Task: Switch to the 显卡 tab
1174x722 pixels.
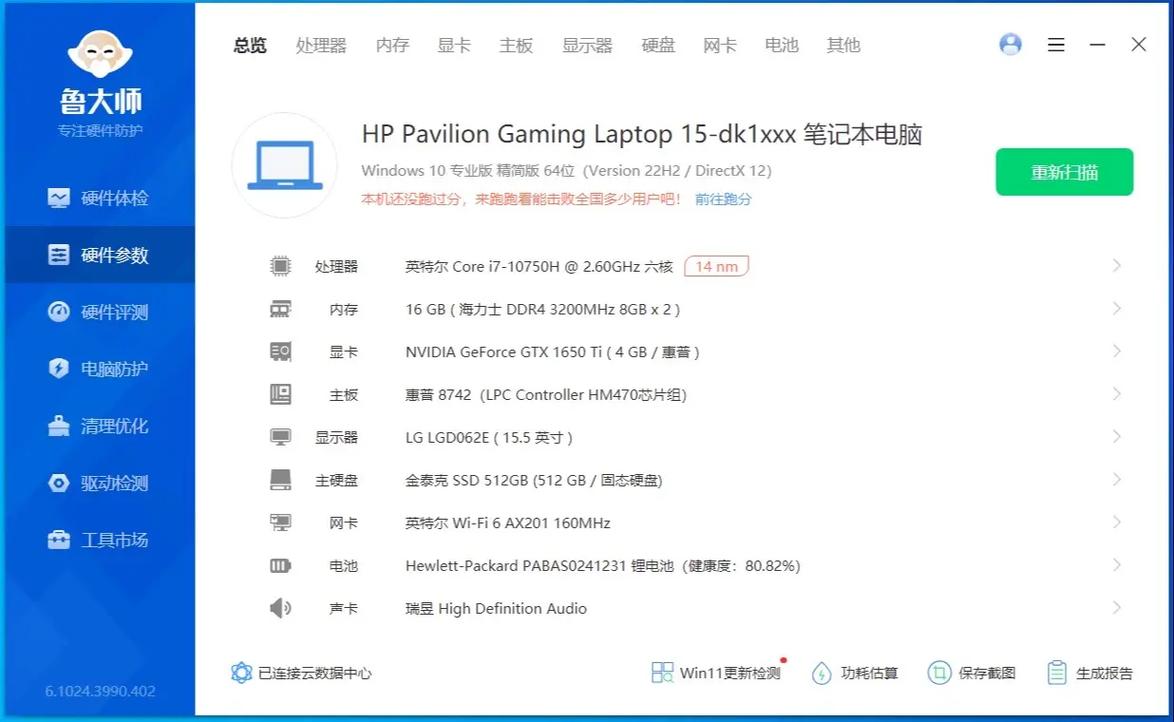Action: pyautogui.click(x=454, y=45)
